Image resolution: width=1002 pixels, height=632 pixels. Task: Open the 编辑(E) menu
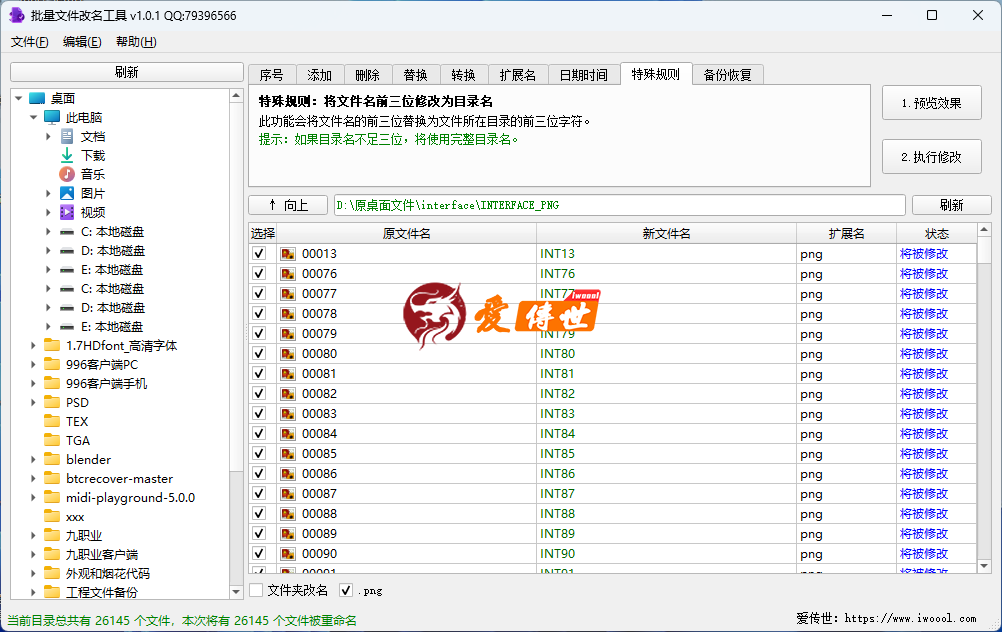click(82, 42)
